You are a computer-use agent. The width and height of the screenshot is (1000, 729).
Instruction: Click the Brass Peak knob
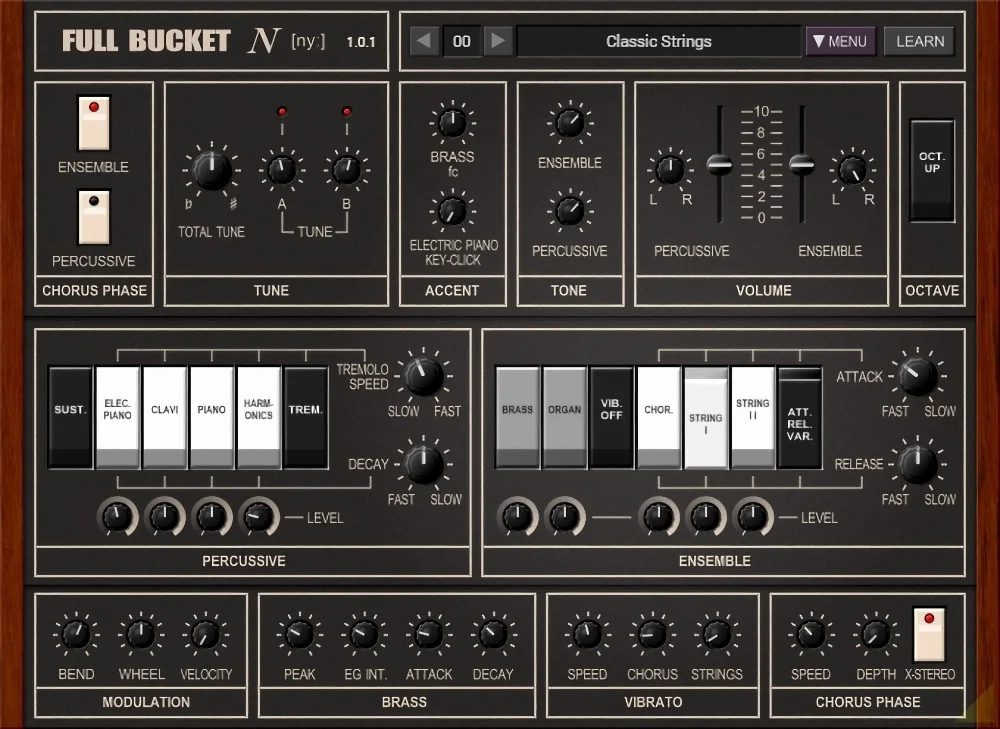pyautogui.click(x=299, y=634)
